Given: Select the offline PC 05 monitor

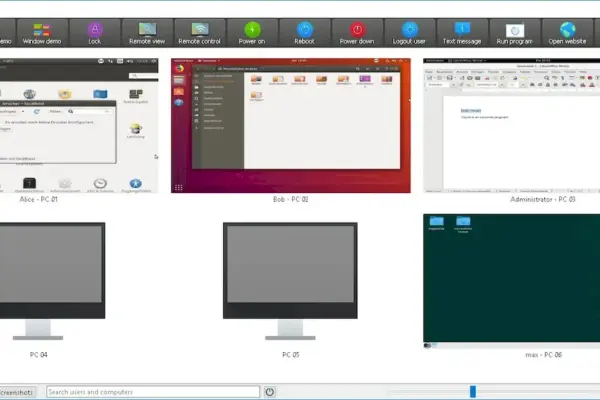Looking at the screenshot, I should pos(290,281).
